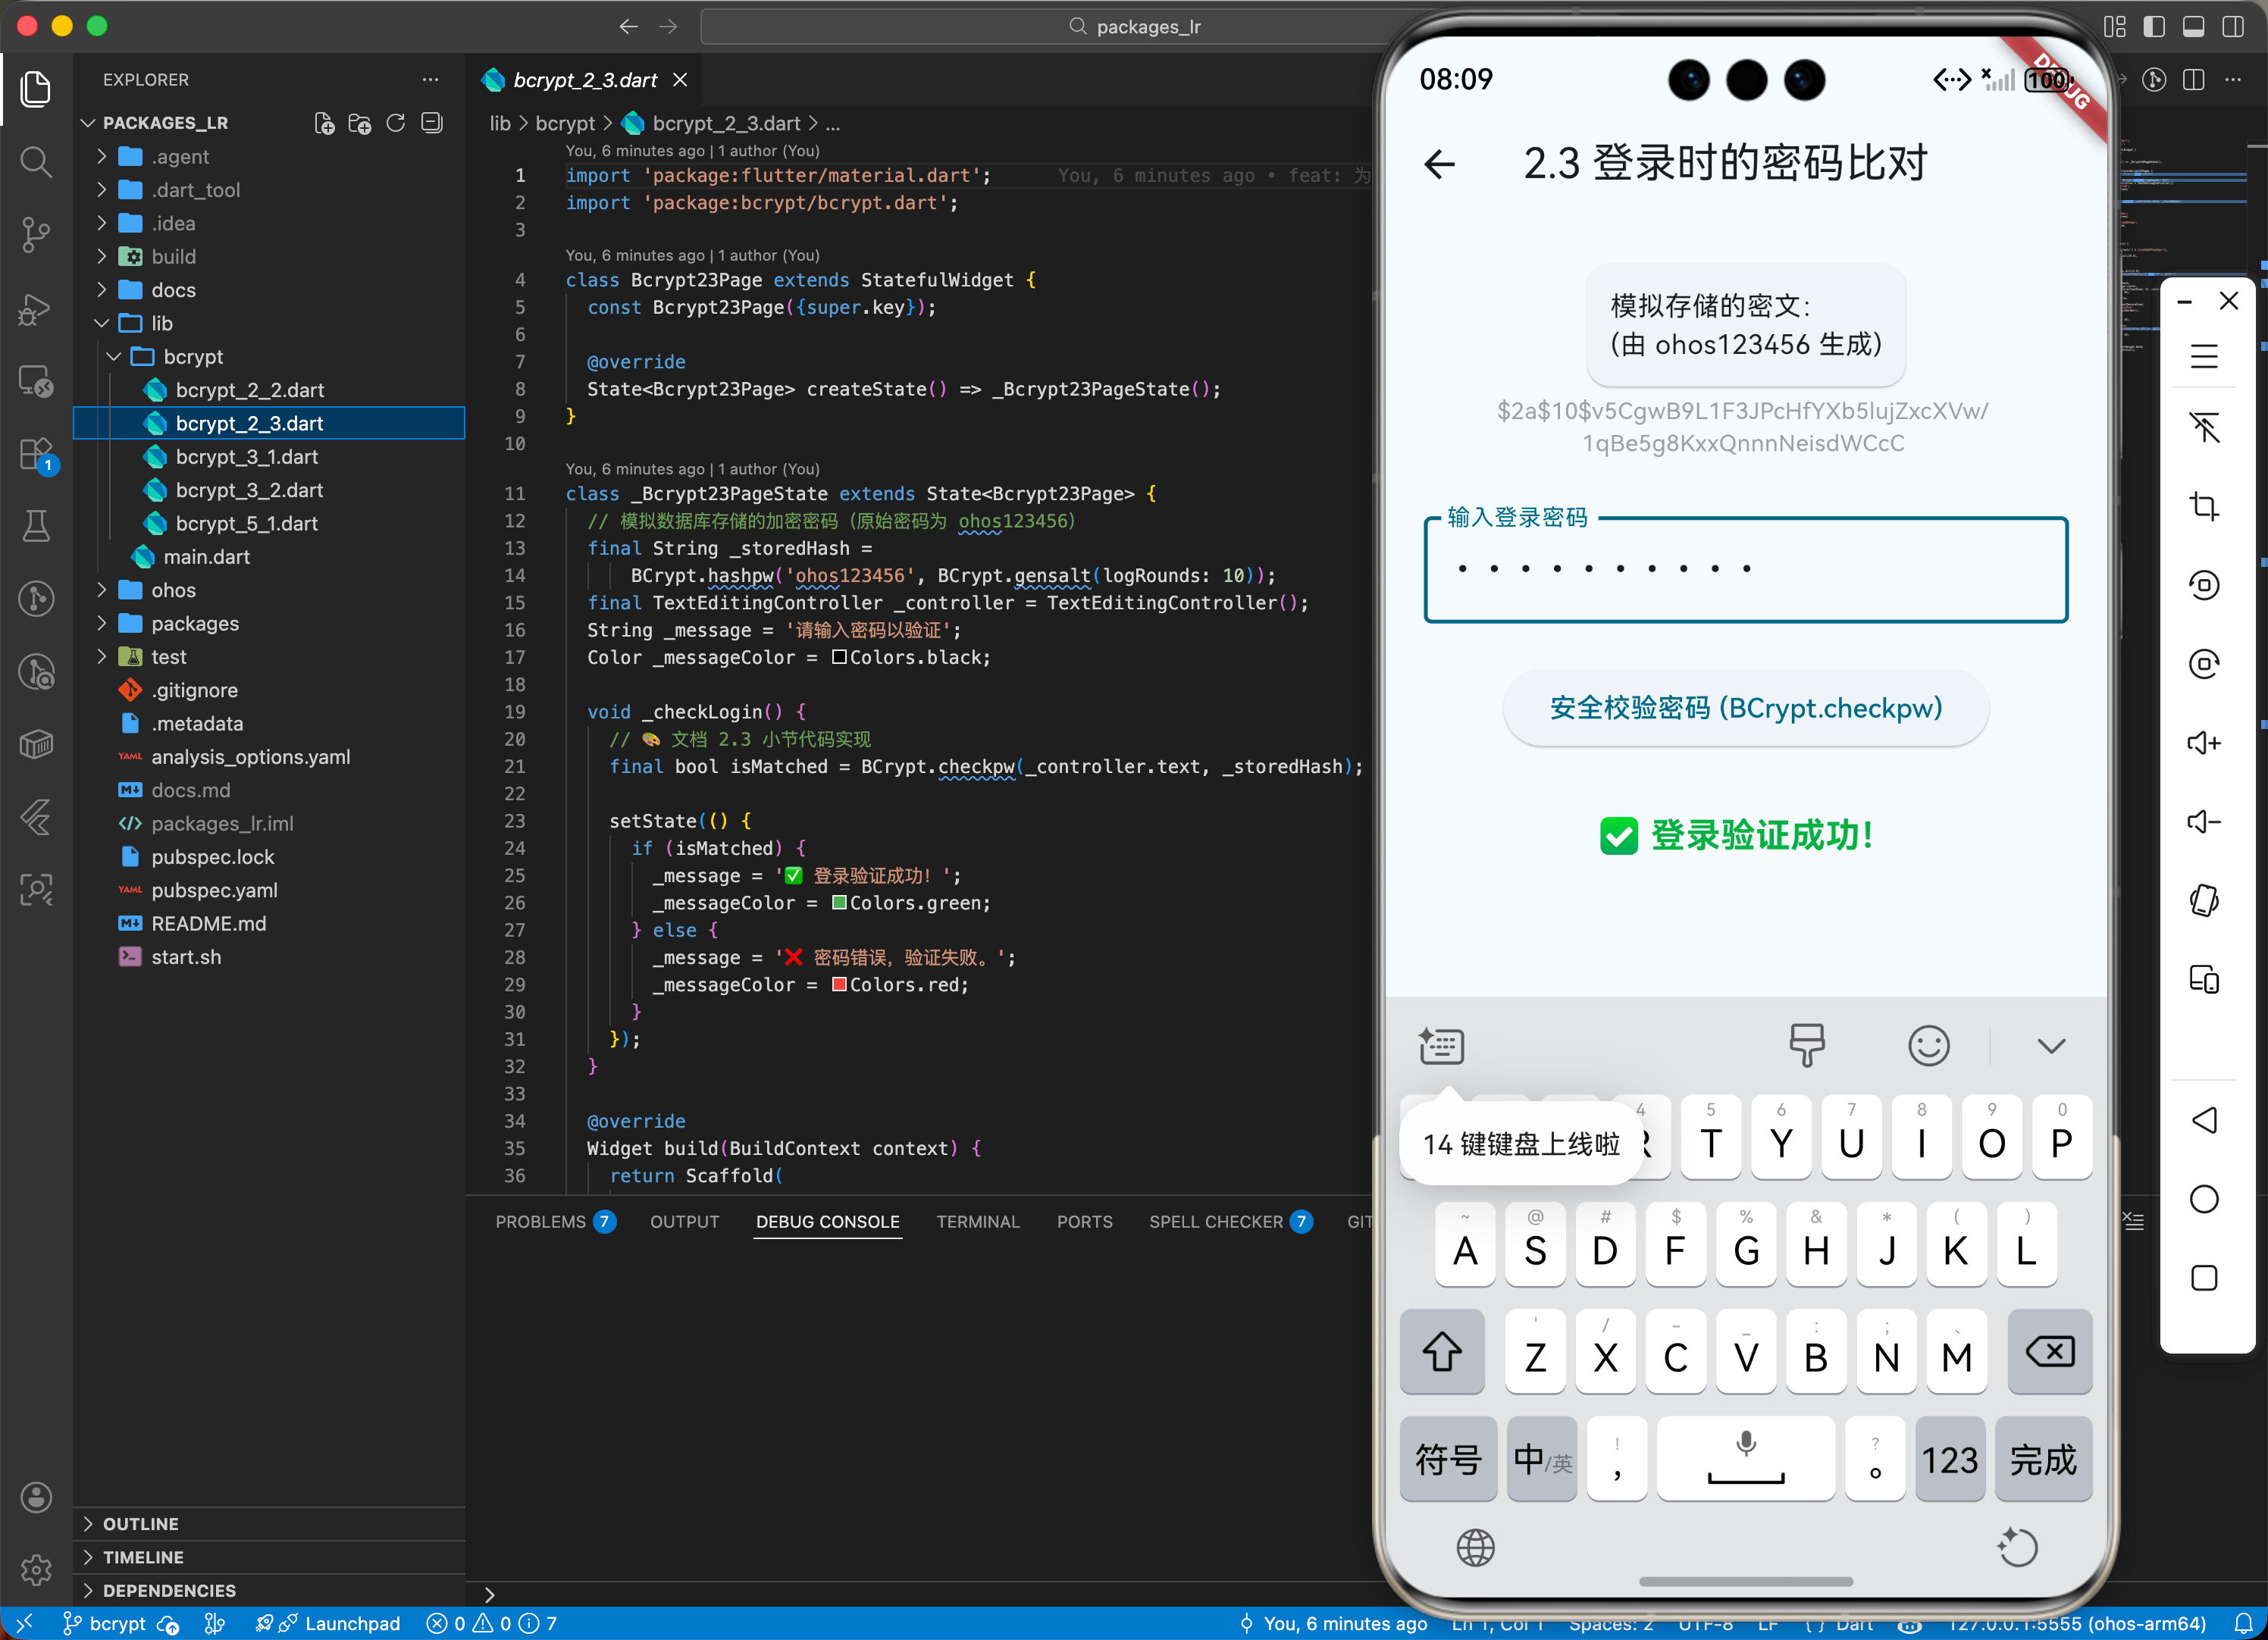Open the Run and Debug view
The height and width of the screenshot is (1640, 2268).
[36, 309]
